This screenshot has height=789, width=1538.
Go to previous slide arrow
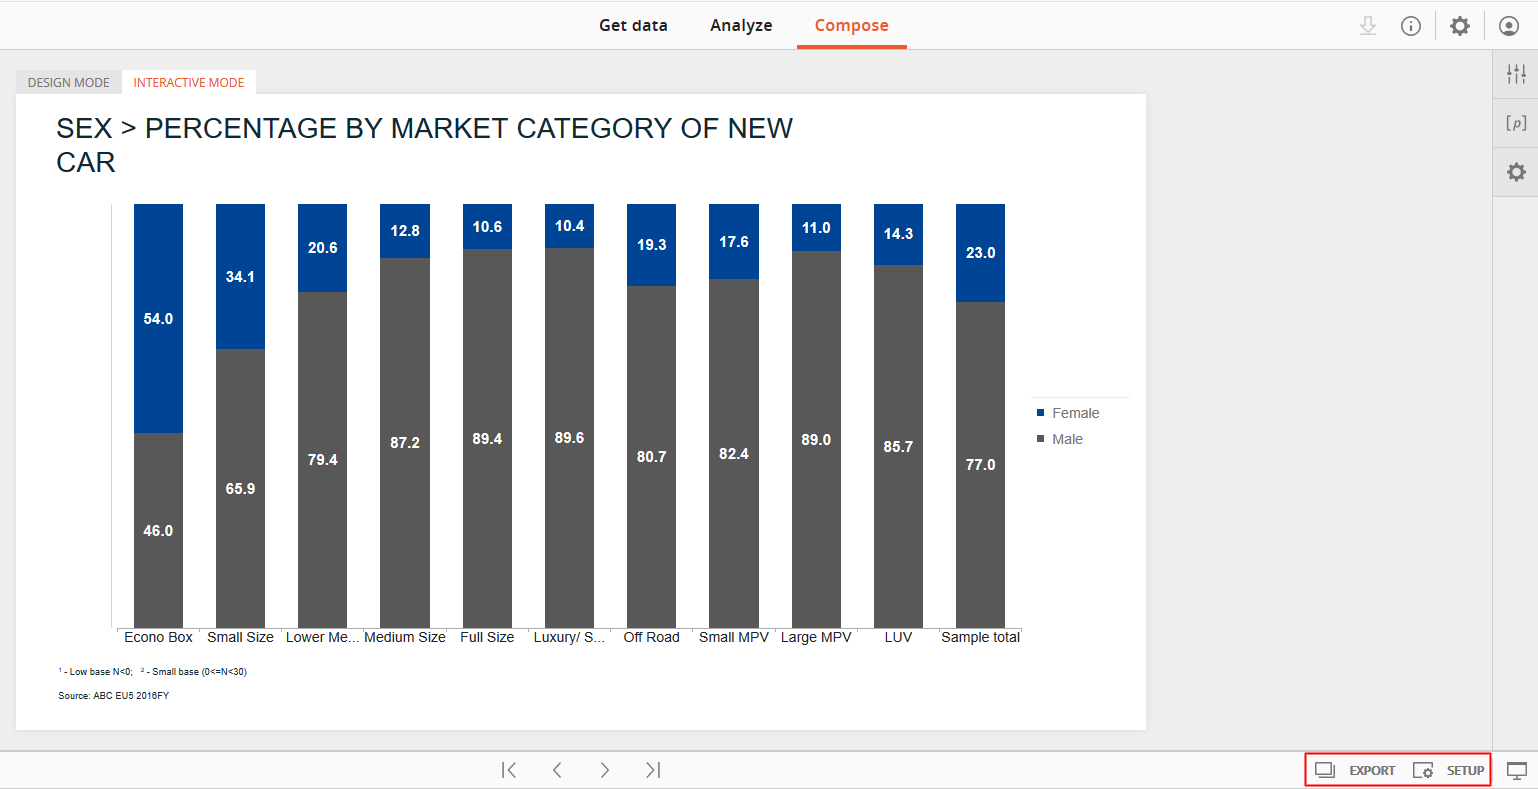(x=557, y=770)
